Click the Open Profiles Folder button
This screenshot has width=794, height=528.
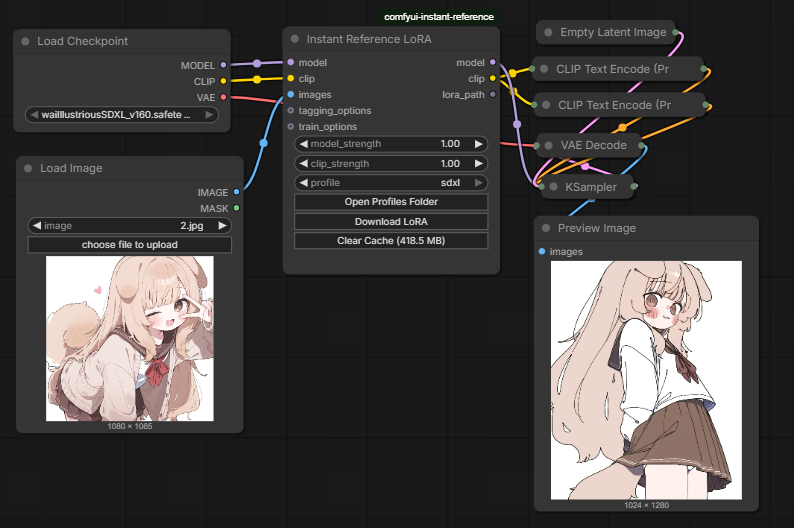[x=391, y=202]
